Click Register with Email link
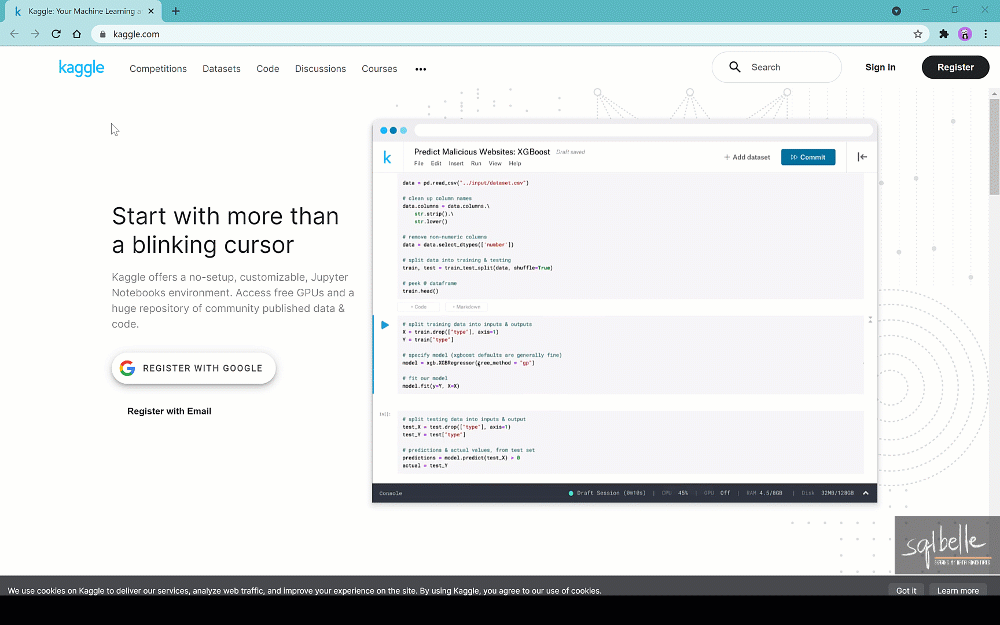 point(169,411)
